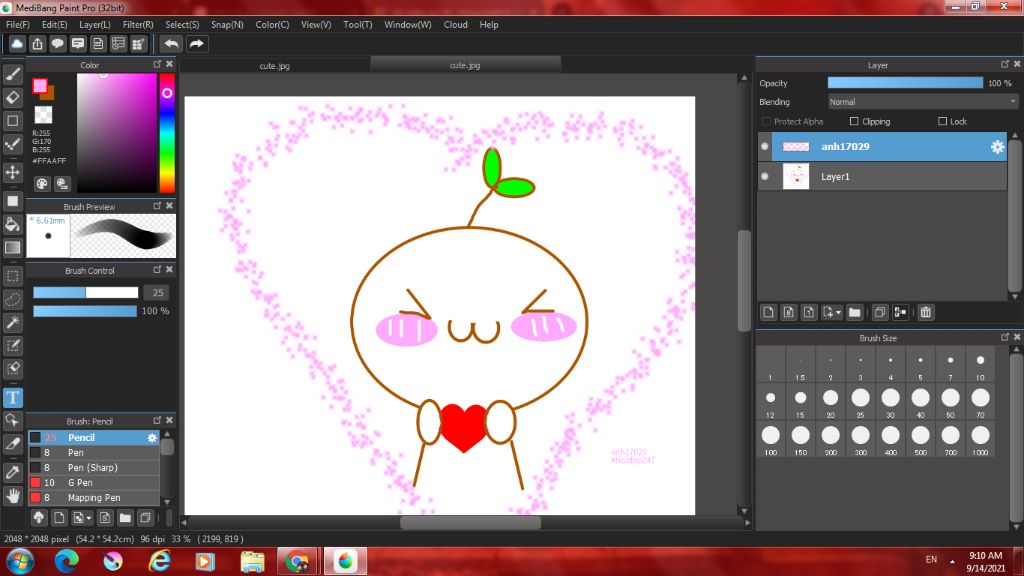Duplicate the selected layer

[880, 312]
